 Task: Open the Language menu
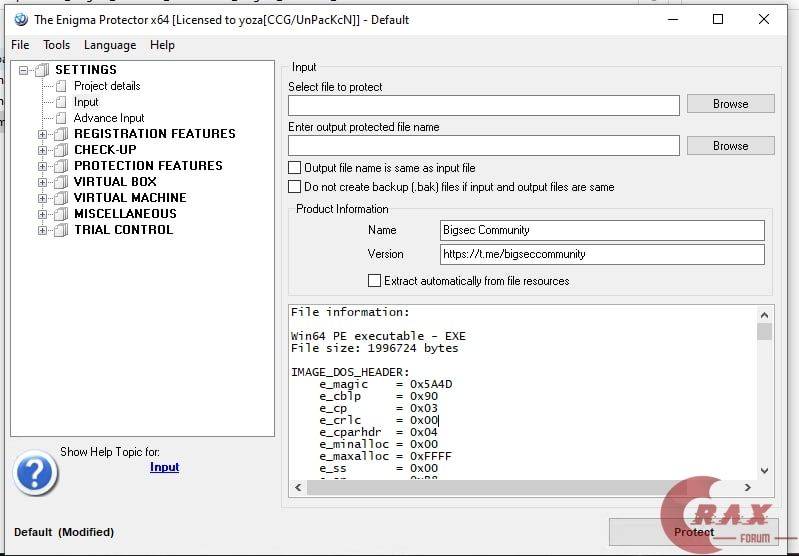coord(110,45)
